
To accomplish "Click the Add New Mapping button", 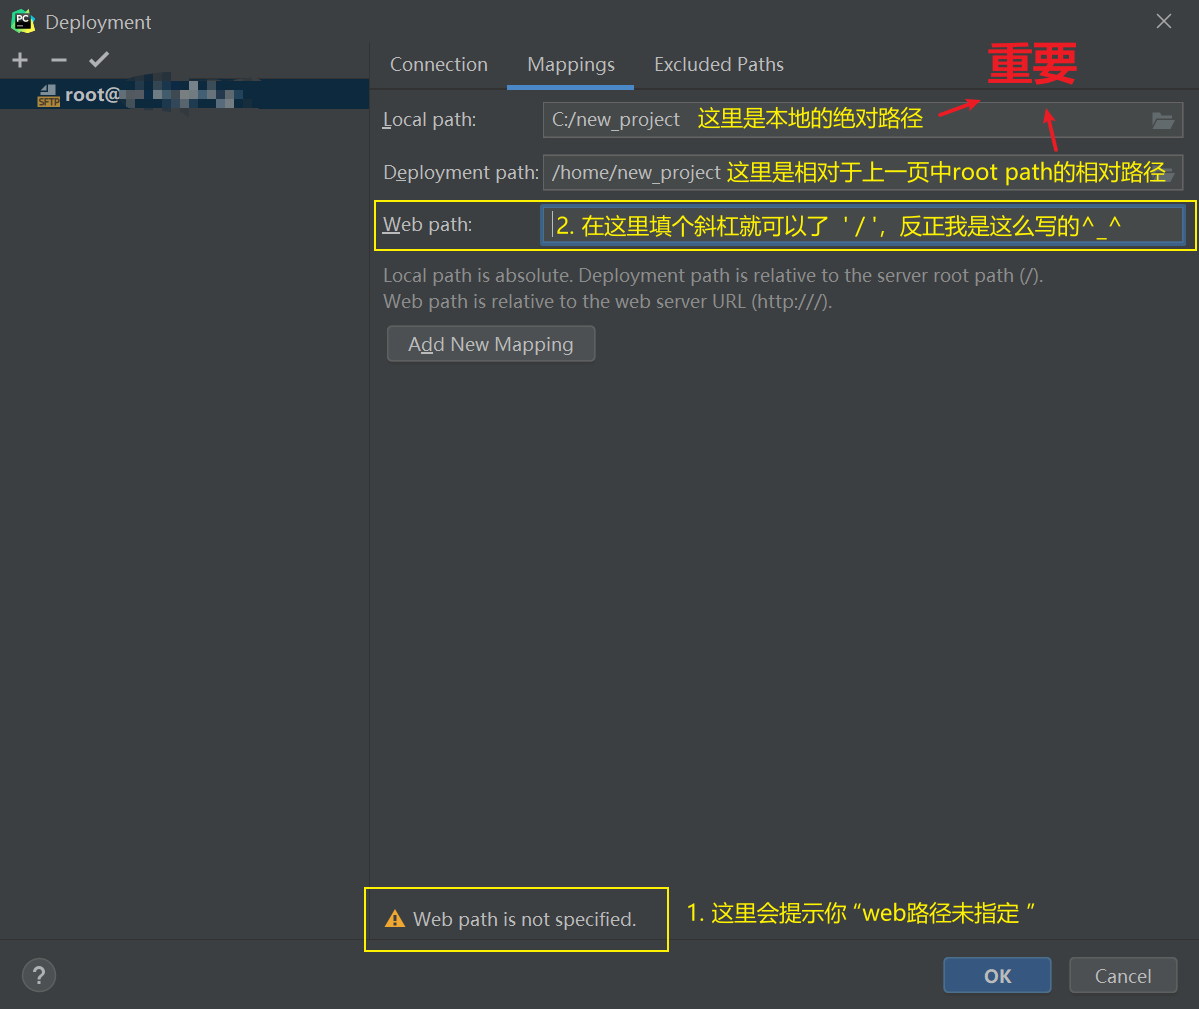I will coord(491,344).
